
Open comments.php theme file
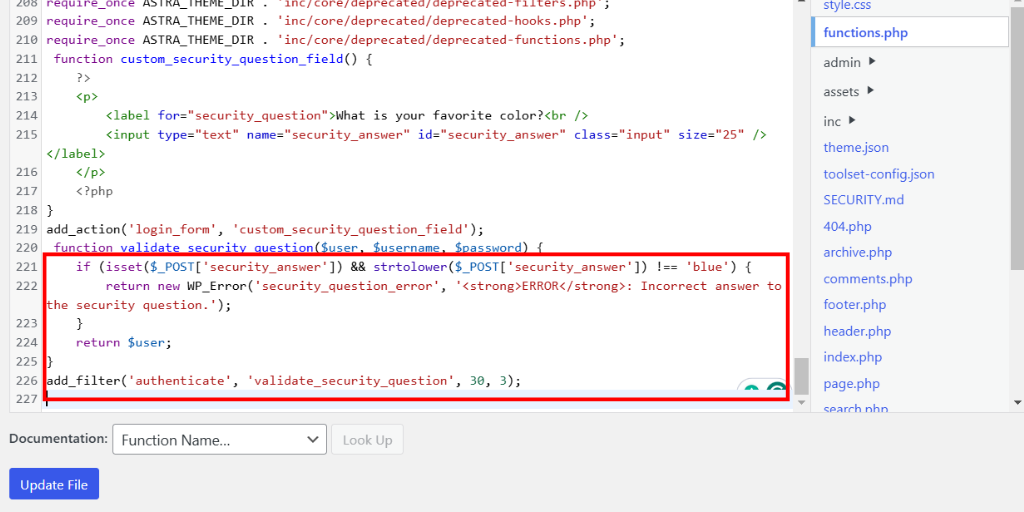click(867, 279)
